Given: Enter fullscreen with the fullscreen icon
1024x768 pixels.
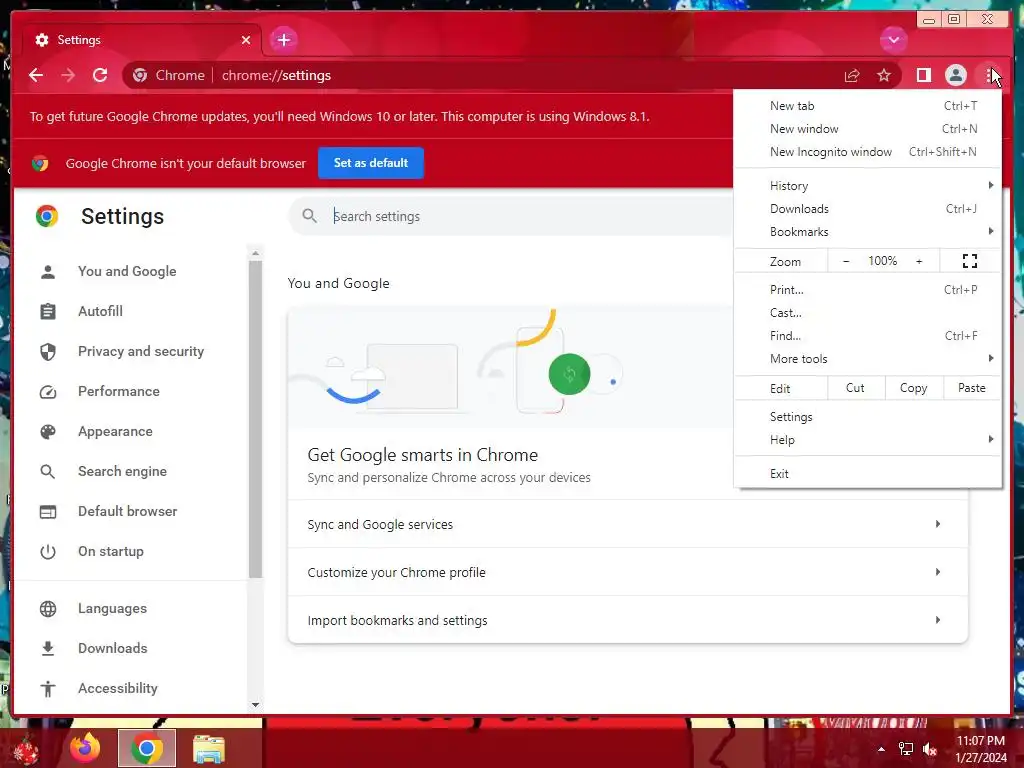Looking at the screenshot, I should (x=970, y=261).
